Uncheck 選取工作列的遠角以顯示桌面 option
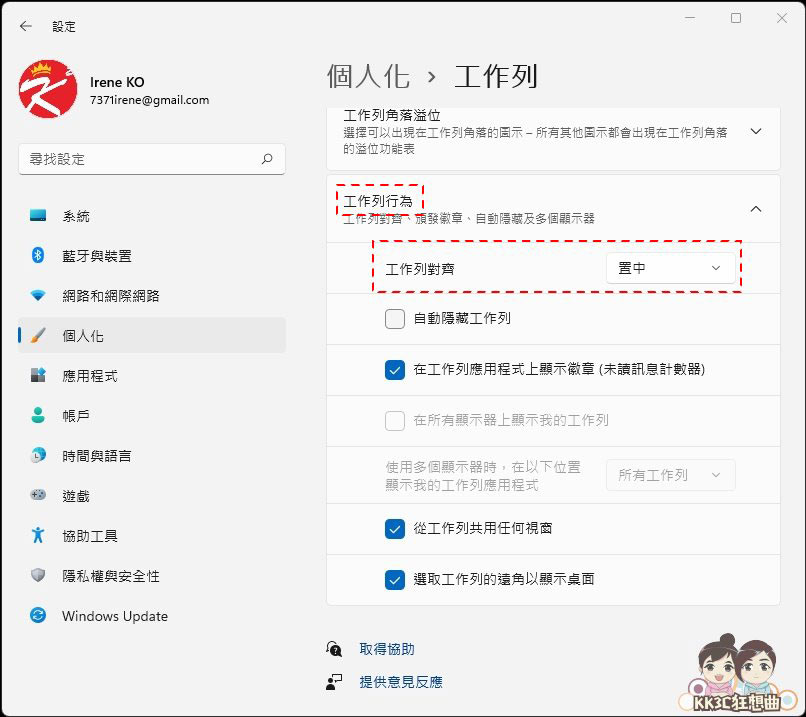Viewport: 806px width, 717px height. (395, 579)
